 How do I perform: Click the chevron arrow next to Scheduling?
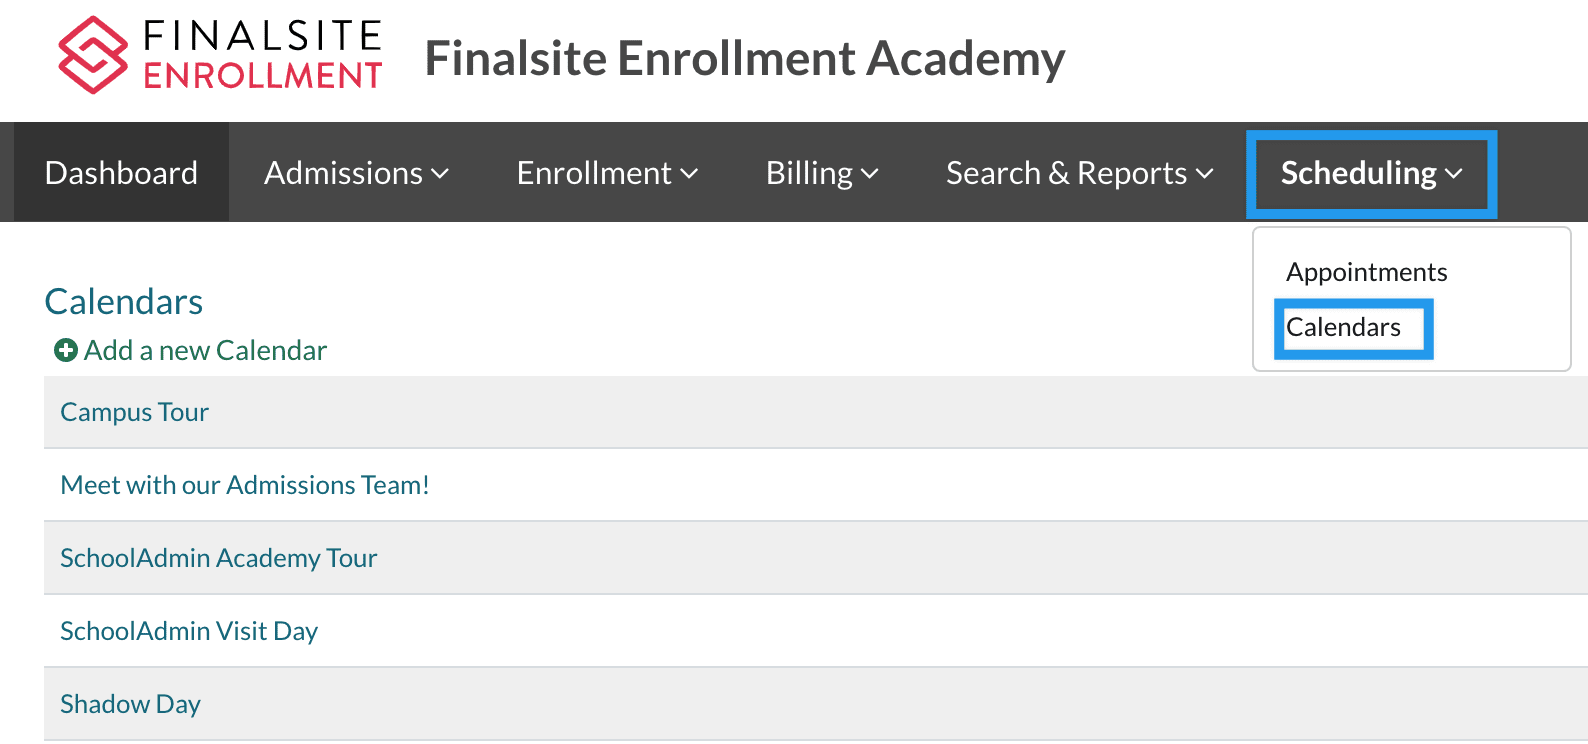coord(1454,174)
